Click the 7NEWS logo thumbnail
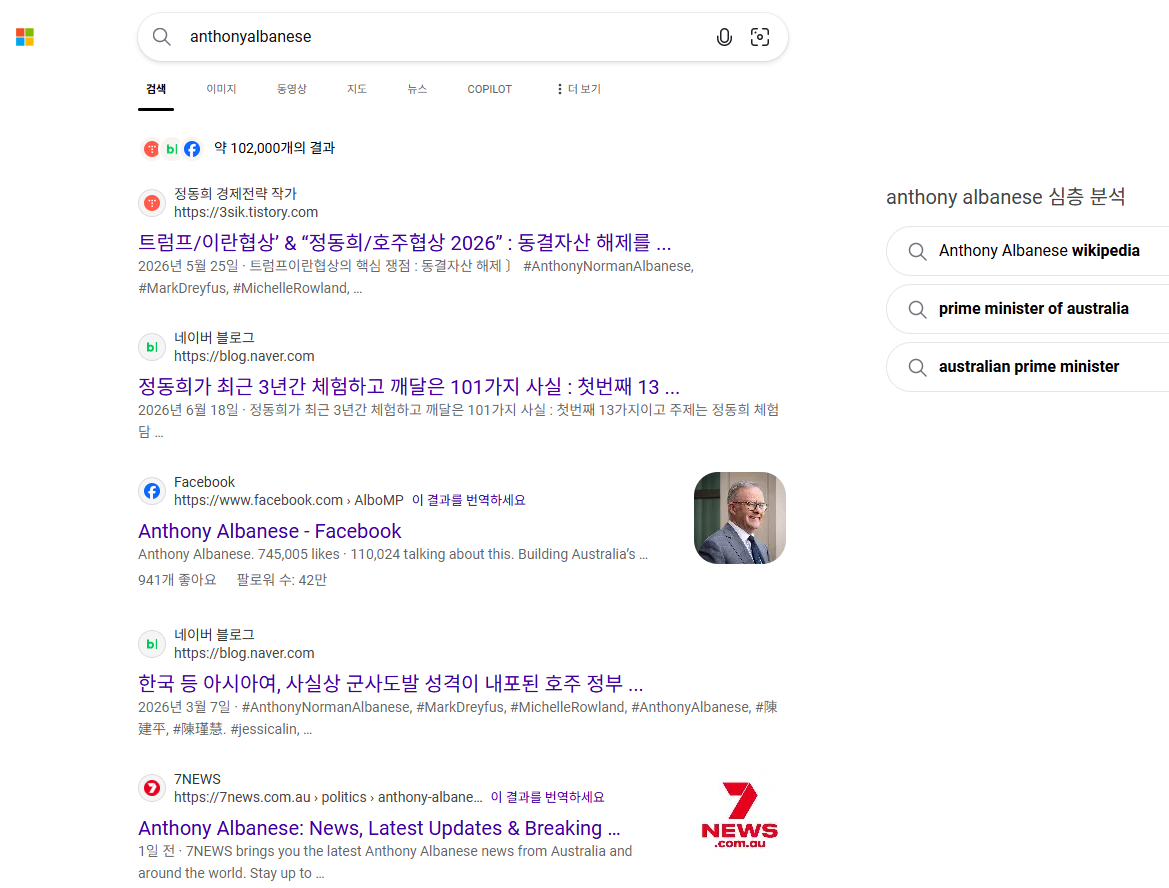1169x888 pixels. tap(740, 815)
